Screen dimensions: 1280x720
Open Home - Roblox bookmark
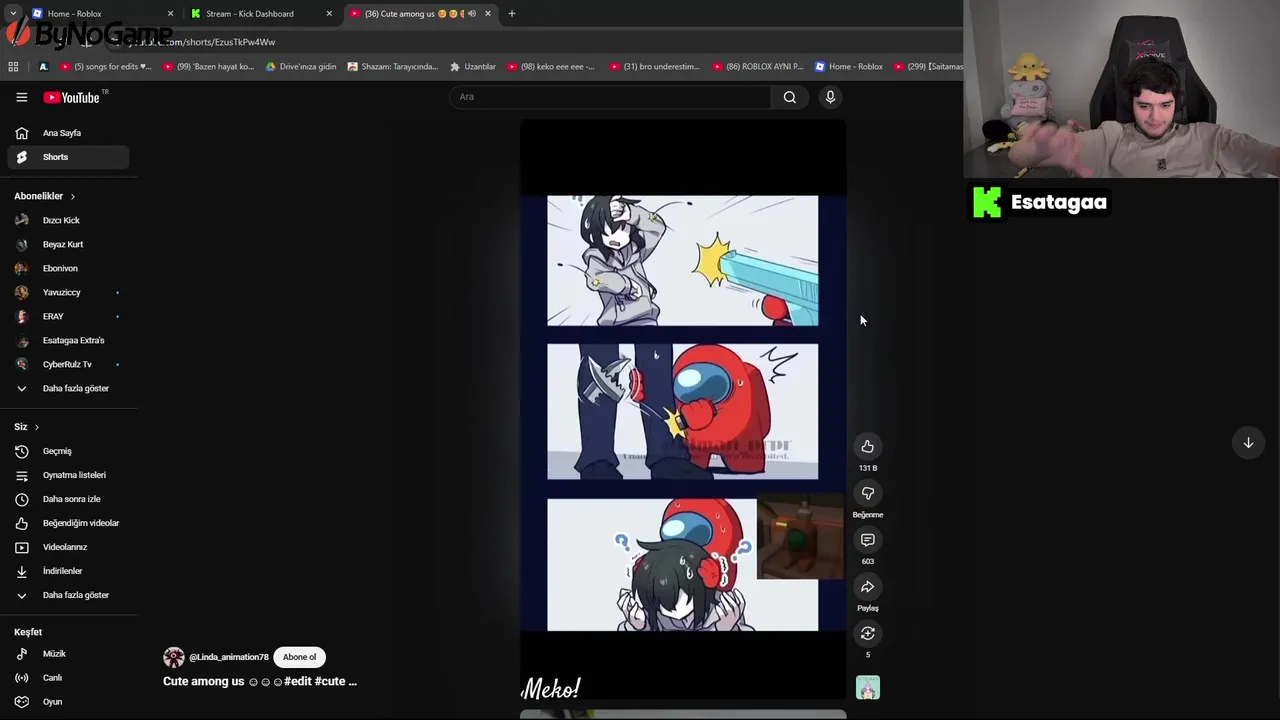point(849,67)
